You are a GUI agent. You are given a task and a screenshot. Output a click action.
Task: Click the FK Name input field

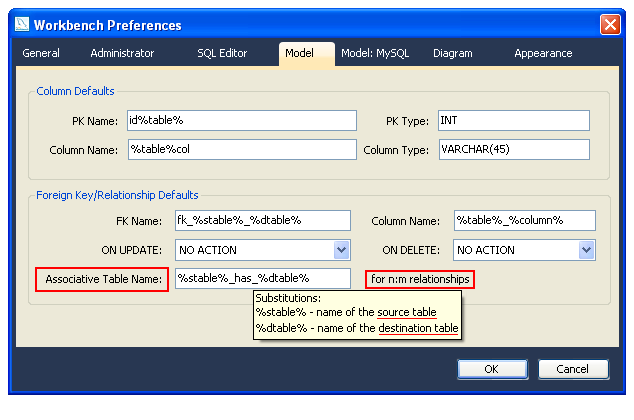(x=263, y=220)
